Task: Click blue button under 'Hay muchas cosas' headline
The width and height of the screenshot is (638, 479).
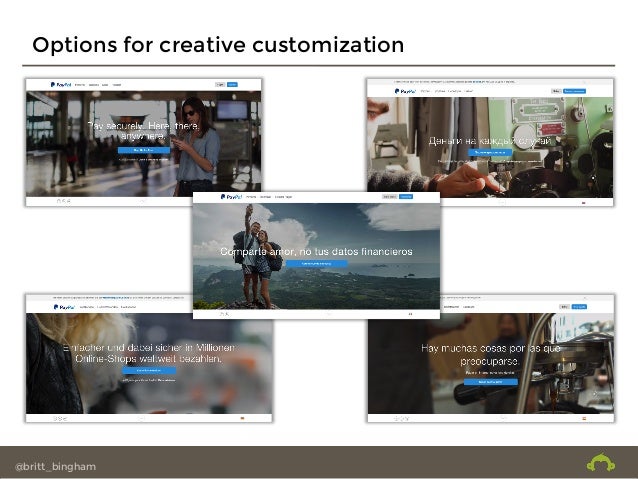Action: coord(491,382)
